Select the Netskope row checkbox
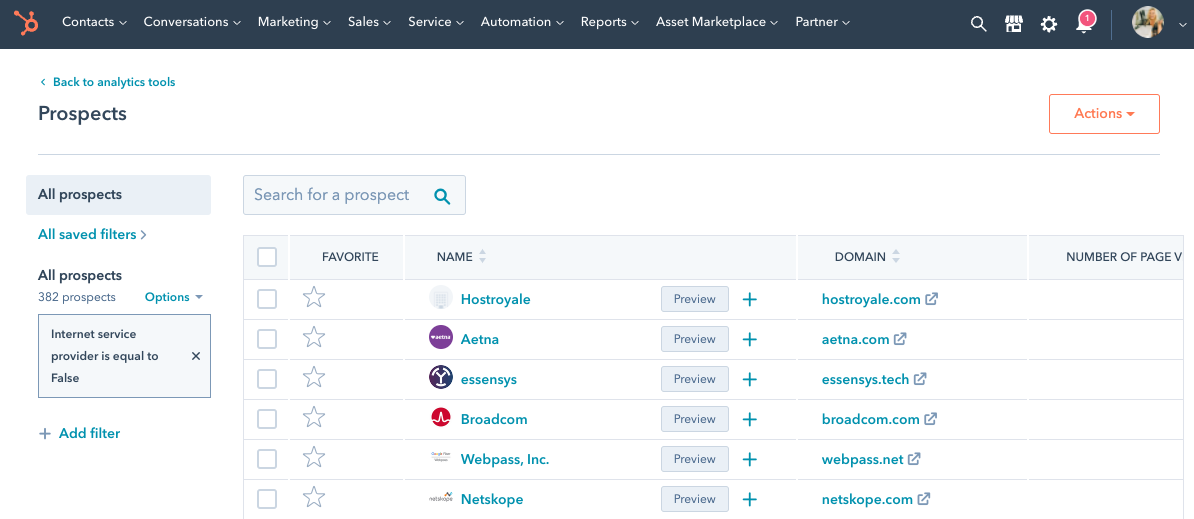 tap(267, 499)
